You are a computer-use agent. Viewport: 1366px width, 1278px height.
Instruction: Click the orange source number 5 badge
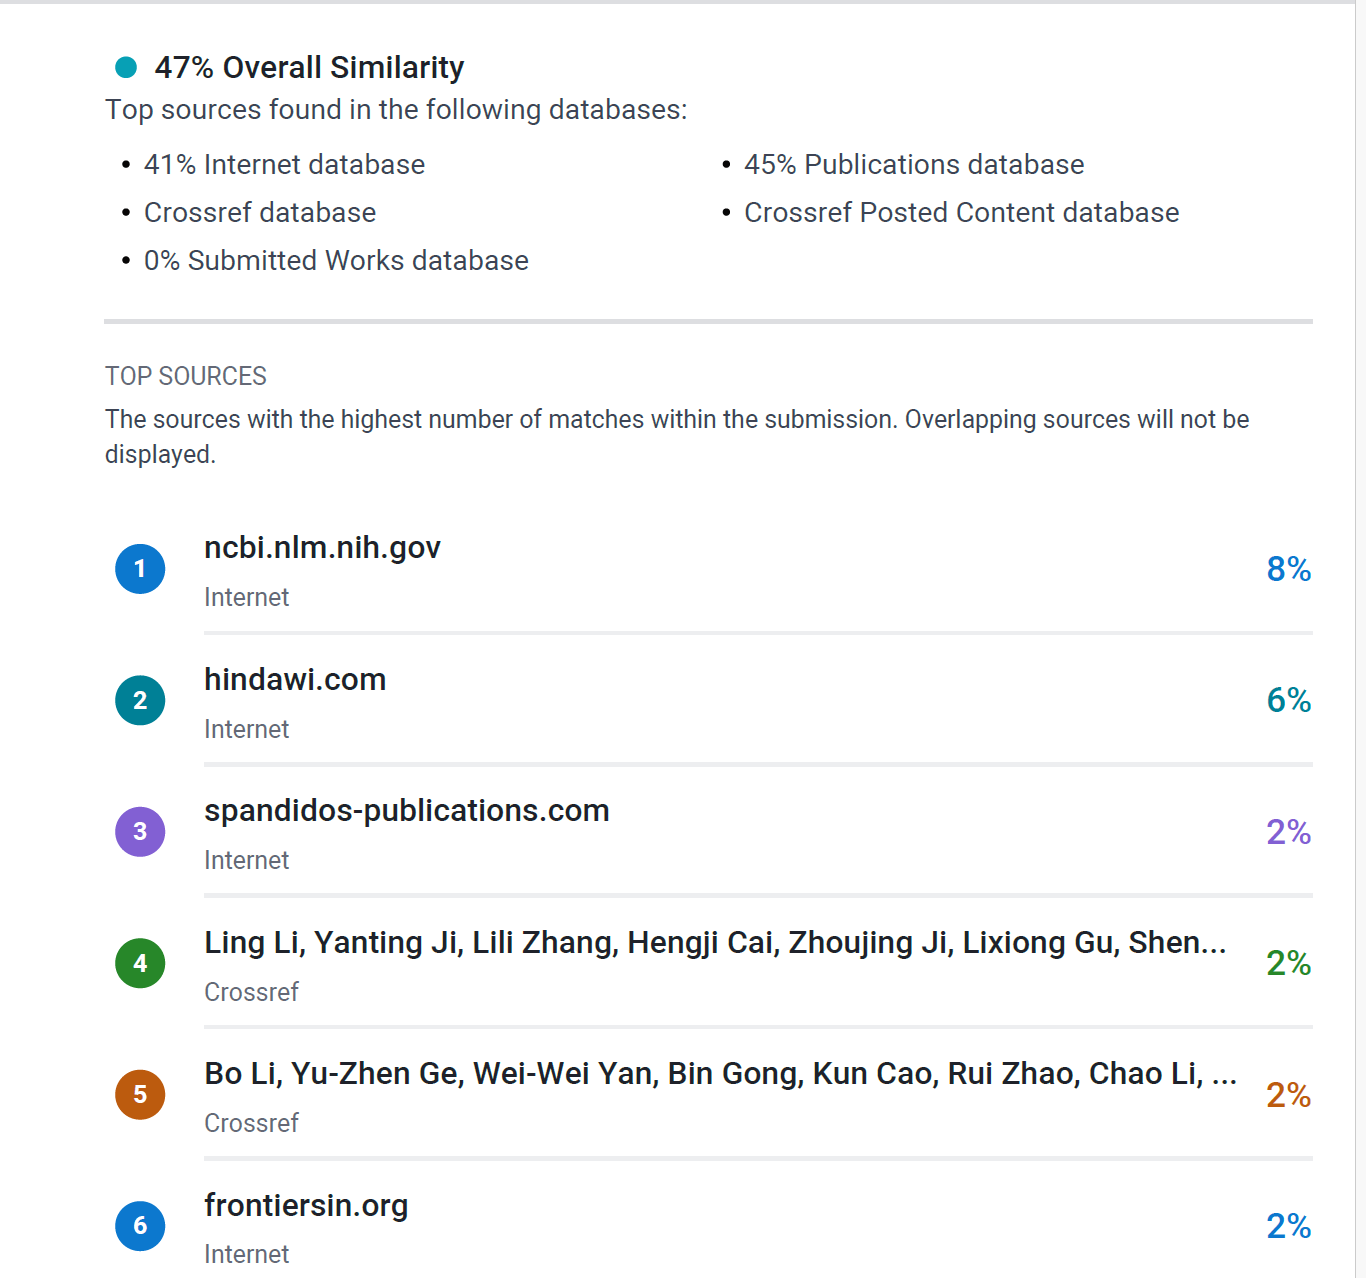click(x=140, y=1094)
